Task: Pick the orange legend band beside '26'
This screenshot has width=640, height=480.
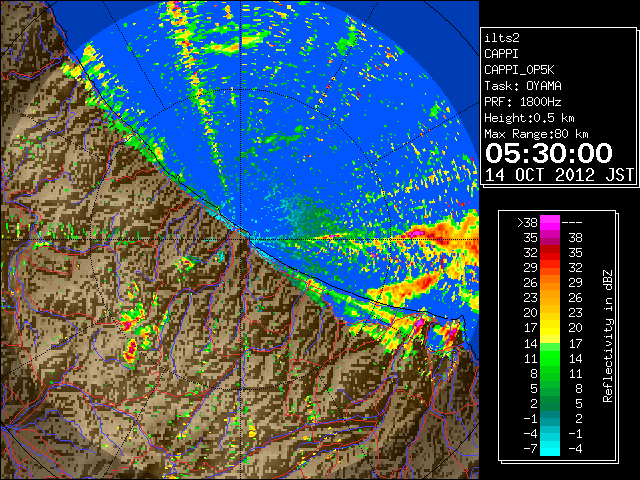Action: click(550, 283)
